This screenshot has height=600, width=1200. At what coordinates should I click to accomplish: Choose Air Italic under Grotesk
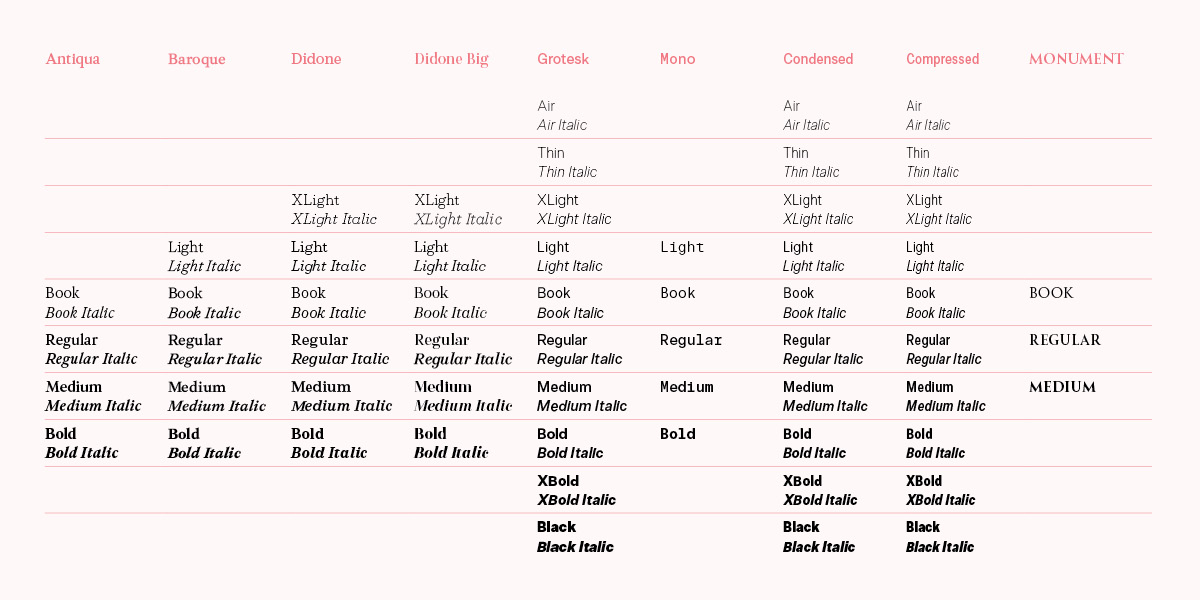562,125
